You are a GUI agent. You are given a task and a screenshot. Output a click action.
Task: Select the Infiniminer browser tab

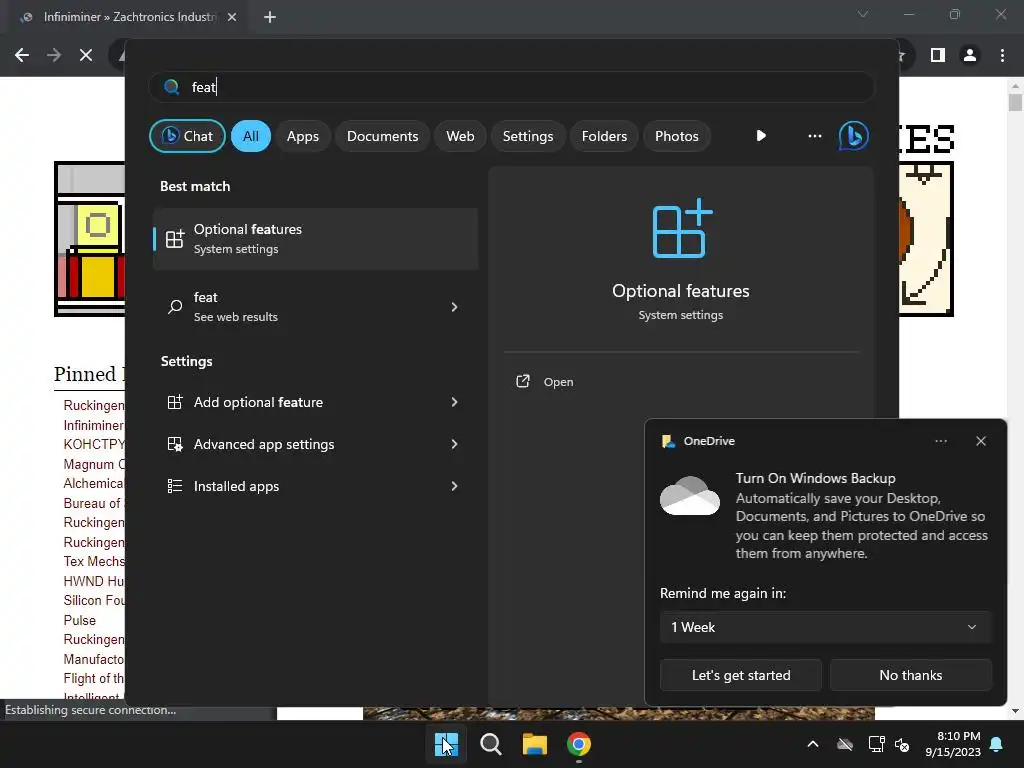129,17
